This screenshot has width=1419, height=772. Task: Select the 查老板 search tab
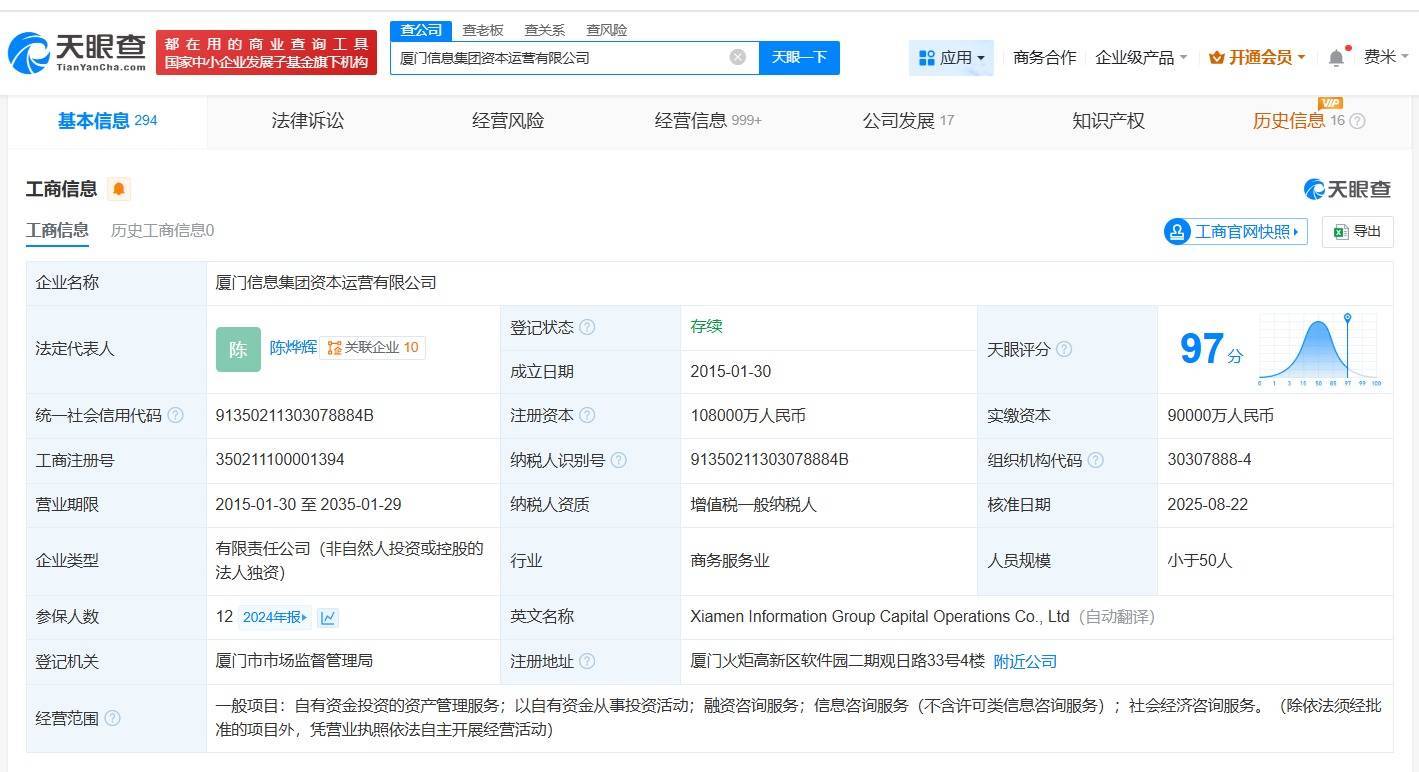point(483,30)
